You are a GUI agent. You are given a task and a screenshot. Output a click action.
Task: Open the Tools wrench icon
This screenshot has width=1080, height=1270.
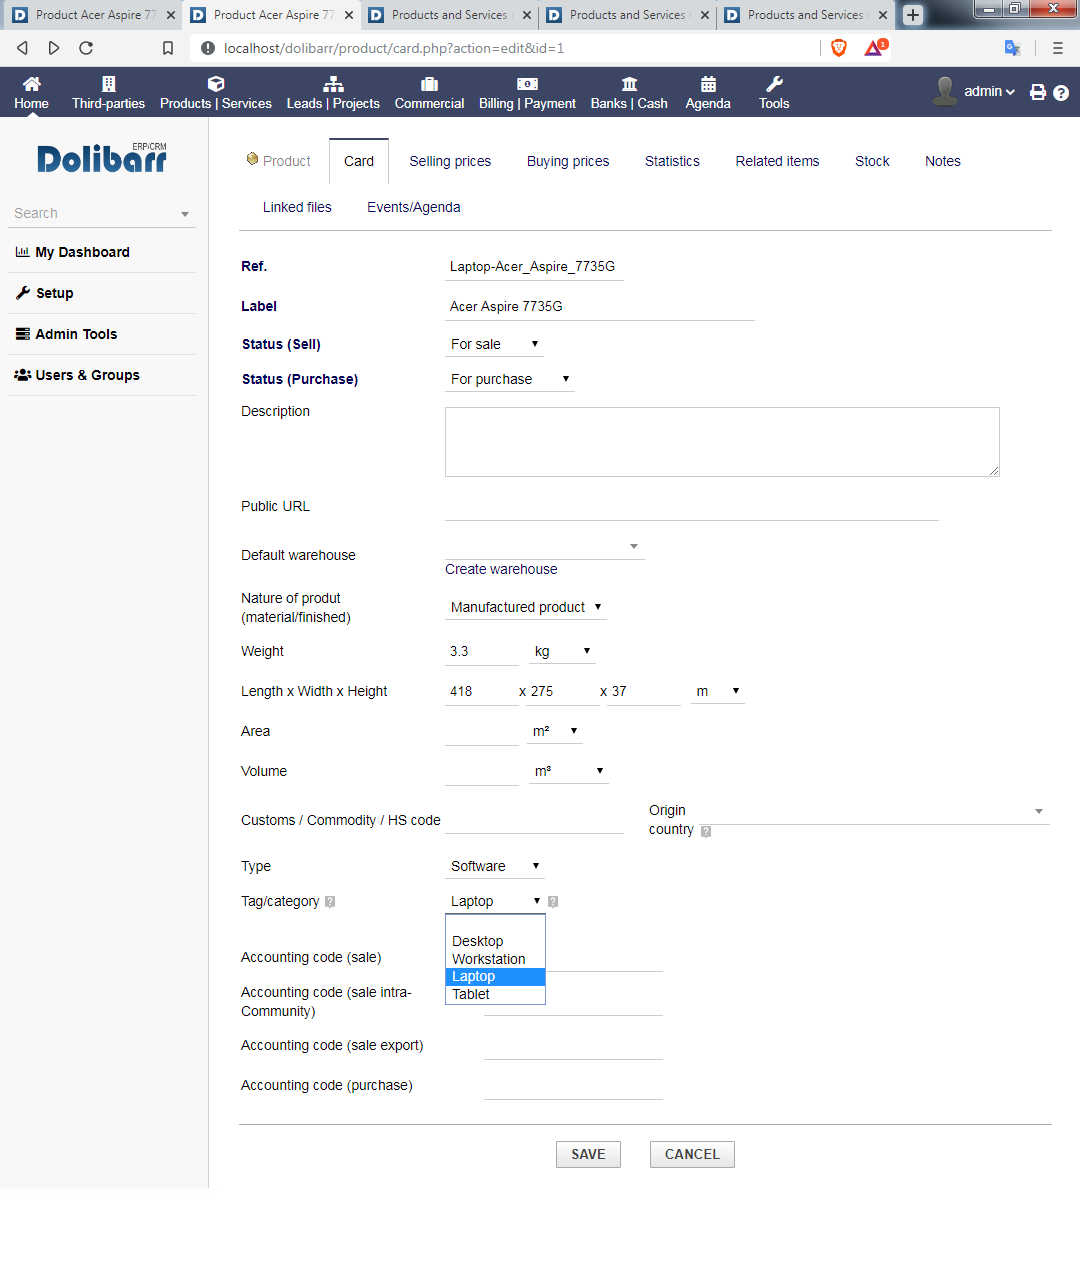tap(774, 84)
